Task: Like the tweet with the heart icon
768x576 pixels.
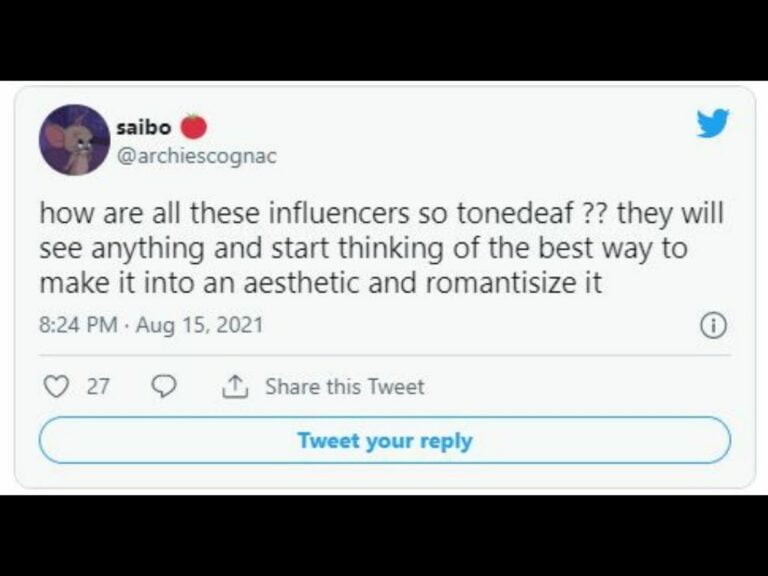Action: pos(56,386)
